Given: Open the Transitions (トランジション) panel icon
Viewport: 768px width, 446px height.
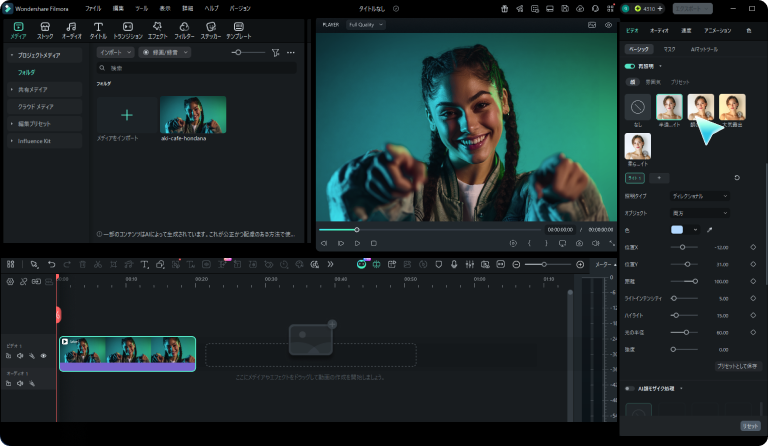Looking at the screenshot, I should [128, 29].
